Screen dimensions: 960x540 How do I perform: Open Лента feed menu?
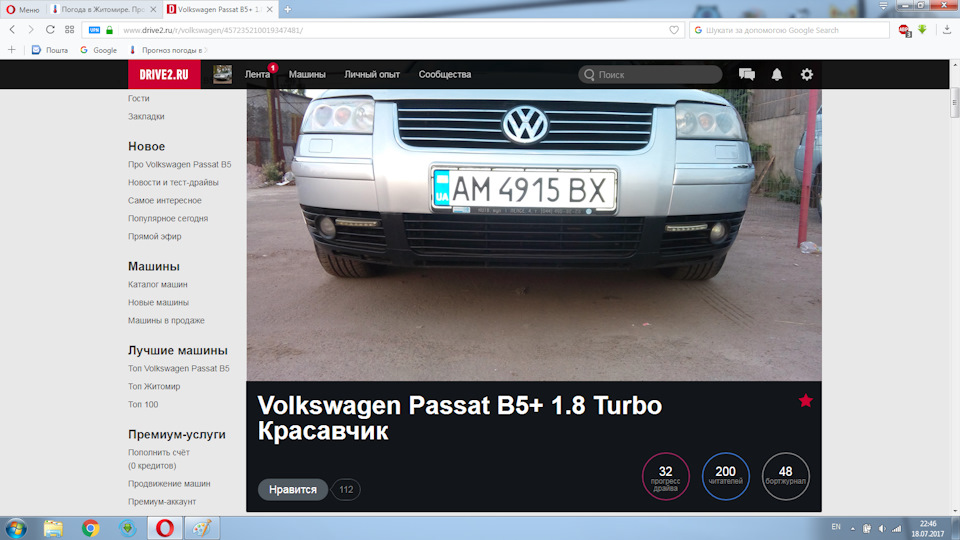pos(258,74)
